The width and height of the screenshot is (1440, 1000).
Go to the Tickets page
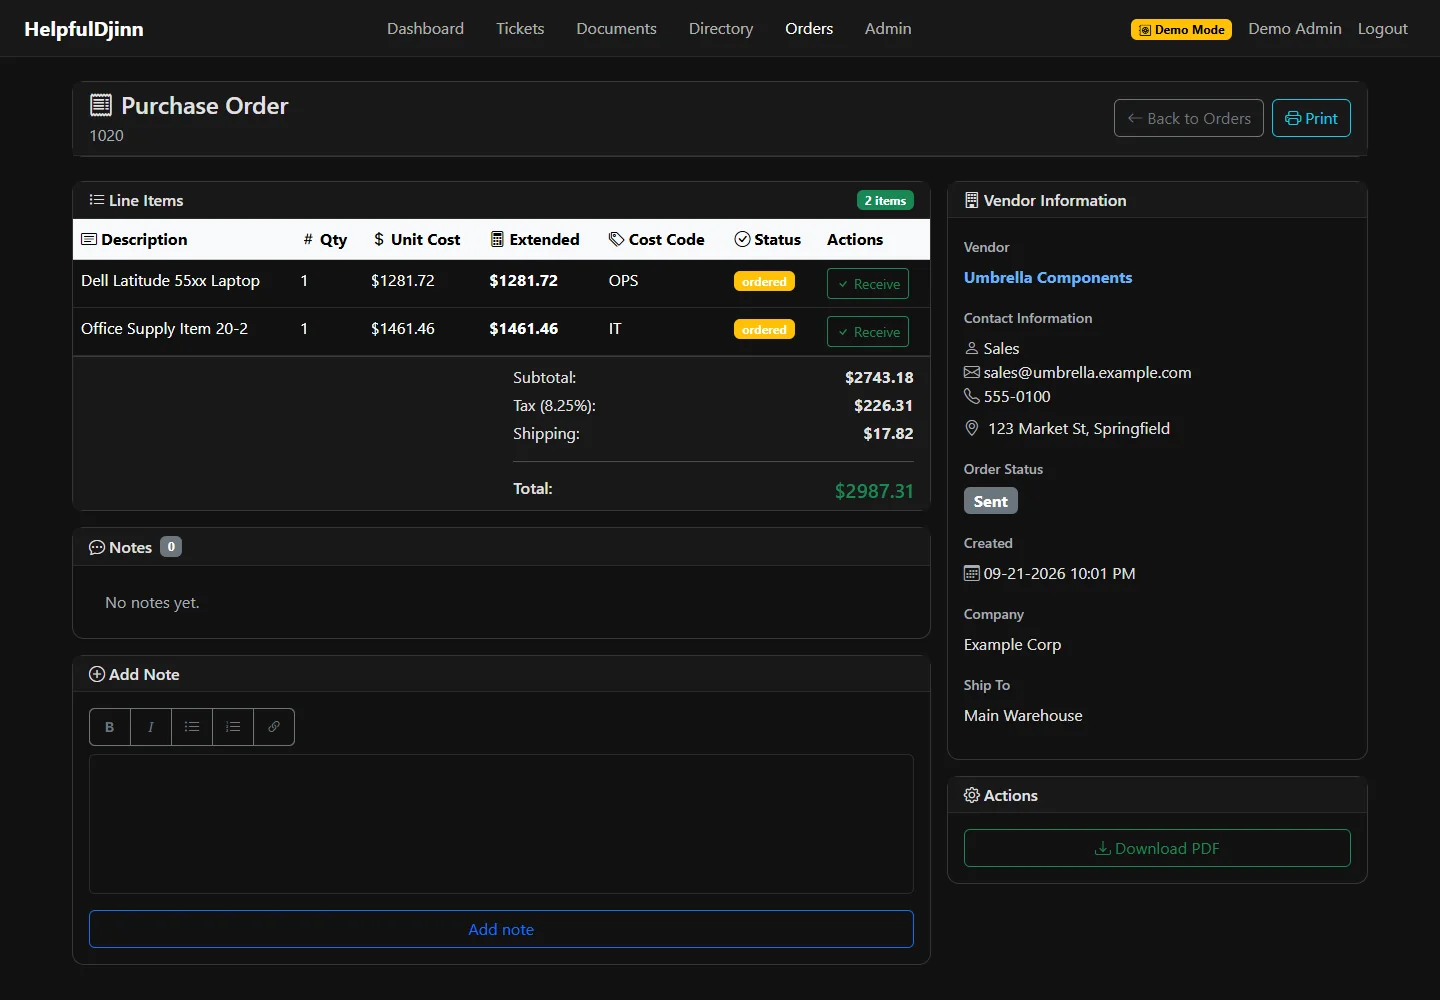pyautogui.click(x=520, y=28)
